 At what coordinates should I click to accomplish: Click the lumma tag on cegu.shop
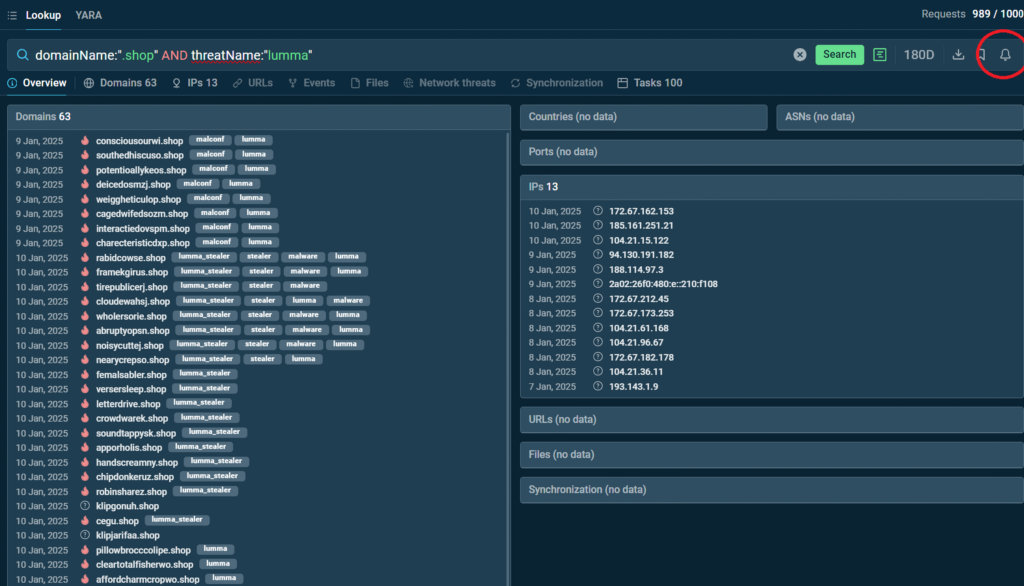(177, 520)
